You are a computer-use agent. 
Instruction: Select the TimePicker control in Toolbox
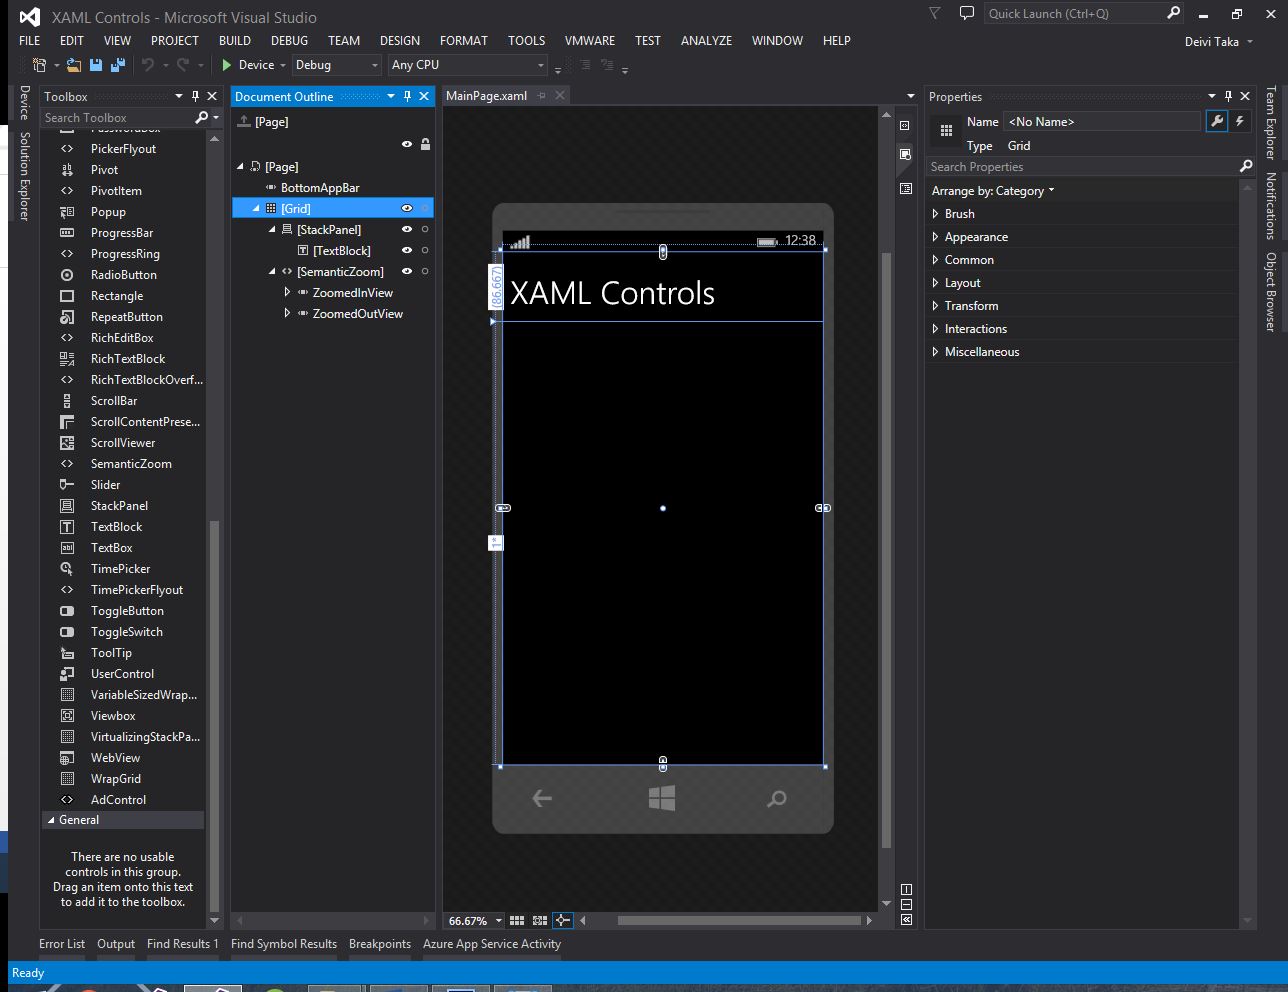[120, 569]
